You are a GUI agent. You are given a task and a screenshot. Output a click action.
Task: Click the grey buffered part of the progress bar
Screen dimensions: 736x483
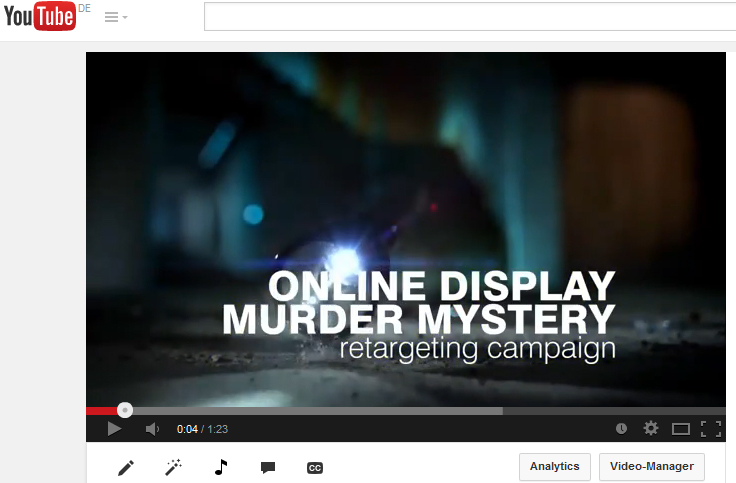tap(320, 410)
